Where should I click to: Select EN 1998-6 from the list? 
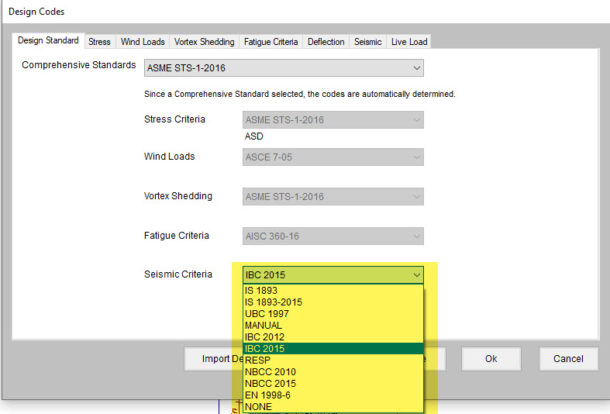tap(267, 395)
